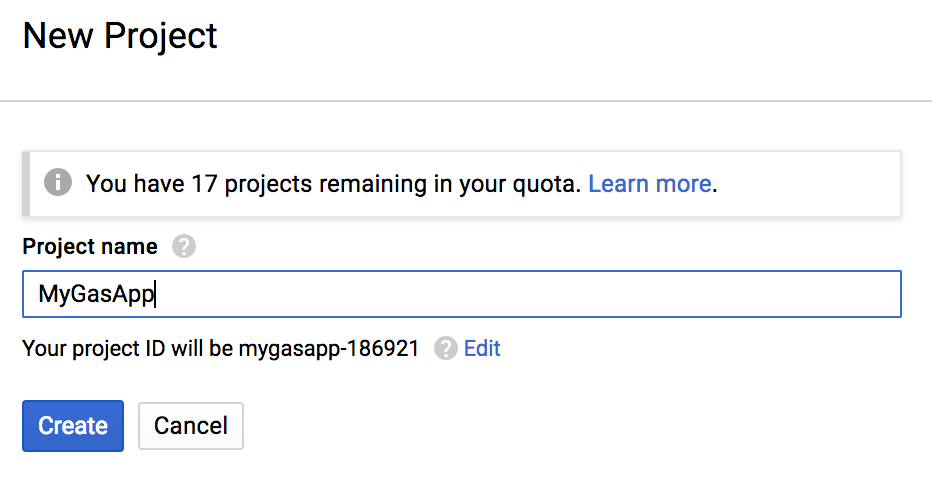Viewport: 932px width, 484px height.
Task: Click Edit to change the project ID
Action: coord(482,348)
